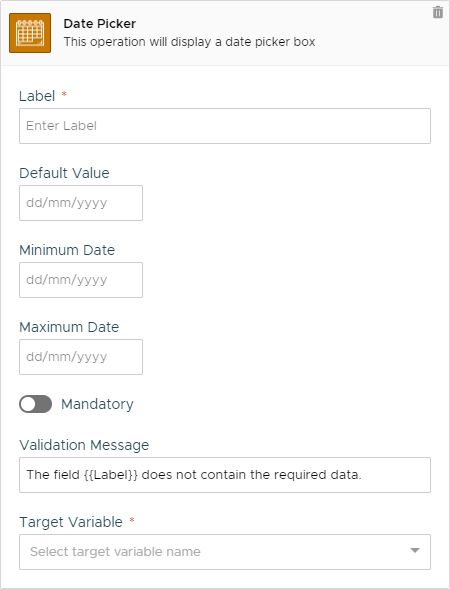Edit the Validation Message text box
Image resolution: width=450 pixels, height=589 pixels.
pos(225,475)
